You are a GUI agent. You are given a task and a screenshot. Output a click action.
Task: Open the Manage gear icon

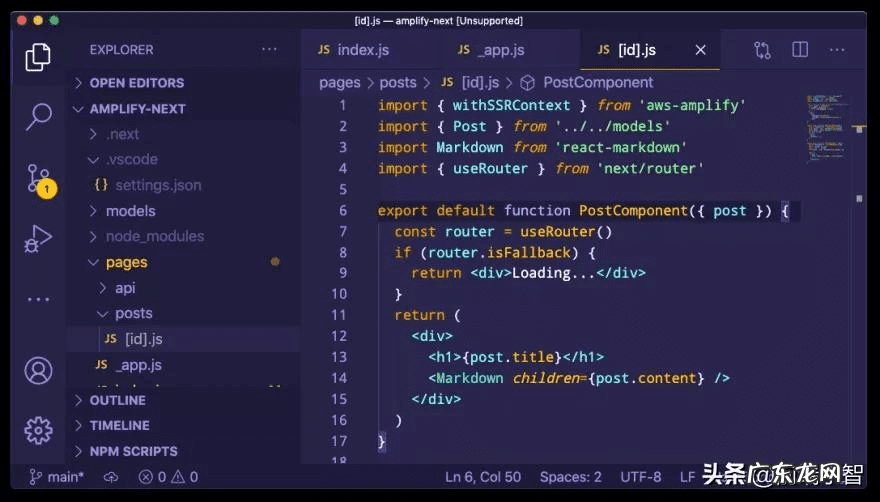click(38, 430)
